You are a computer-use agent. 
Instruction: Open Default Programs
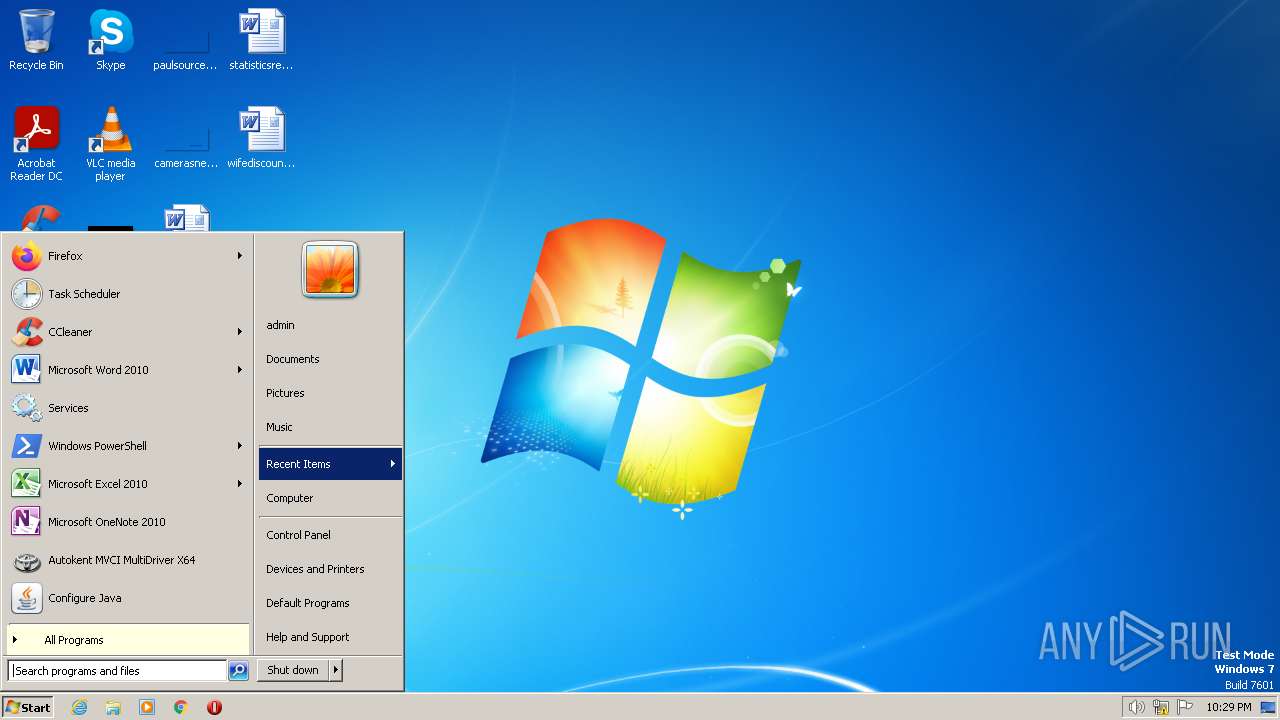330,603
